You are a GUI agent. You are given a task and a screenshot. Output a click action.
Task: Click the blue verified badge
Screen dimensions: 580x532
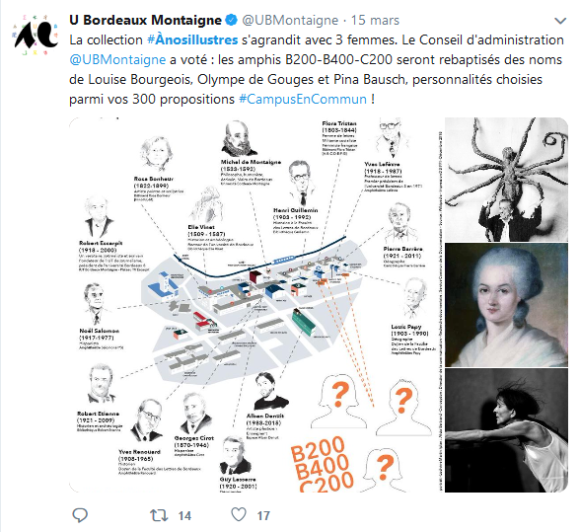[231, 20]
